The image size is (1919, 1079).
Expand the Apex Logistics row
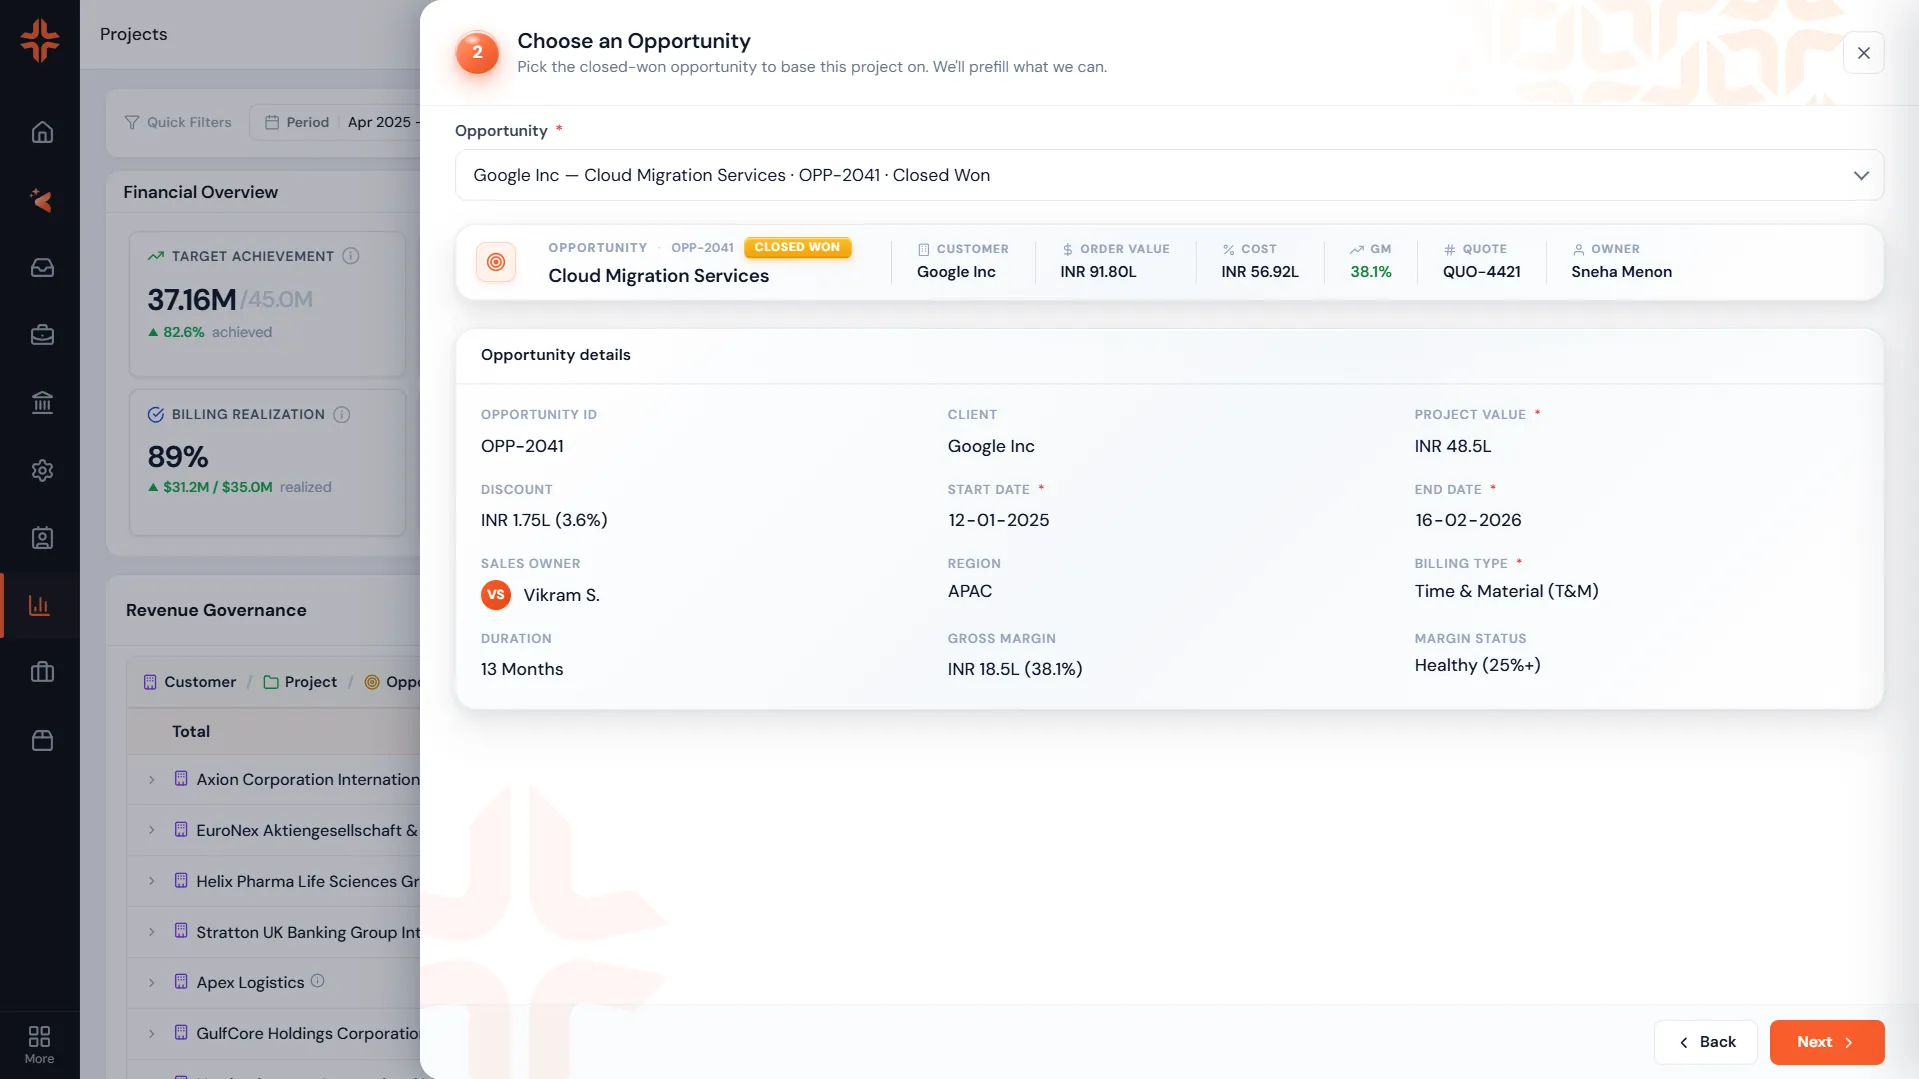coord(152,982)
